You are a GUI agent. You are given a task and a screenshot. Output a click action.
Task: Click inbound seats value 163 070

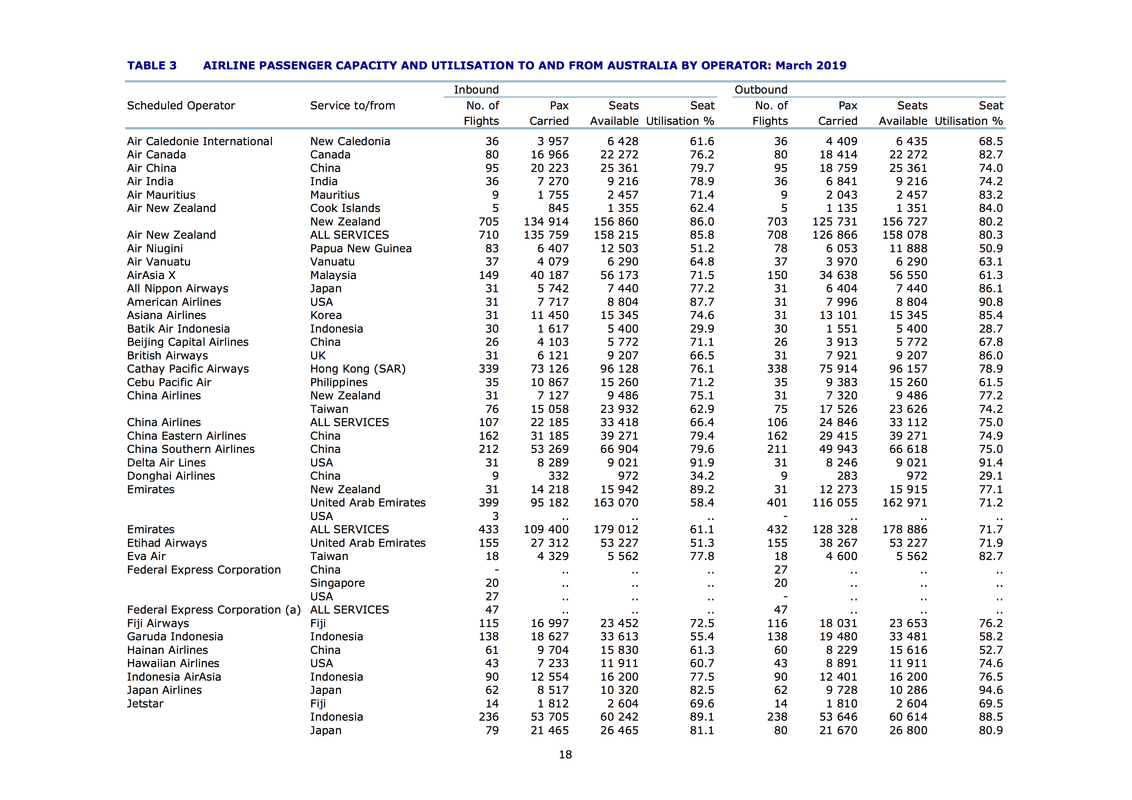(616, 503)
